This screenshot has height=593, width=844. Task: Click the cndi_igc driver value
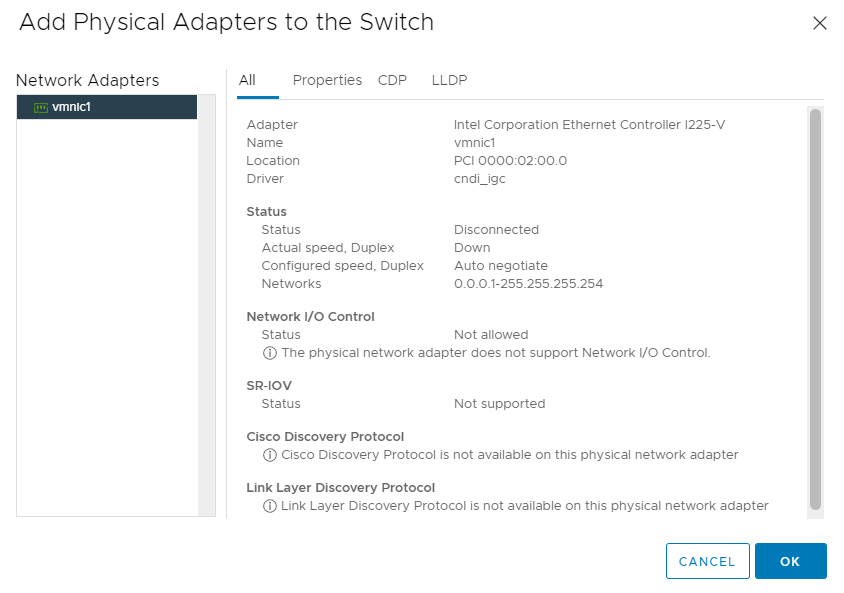point(481,179)
